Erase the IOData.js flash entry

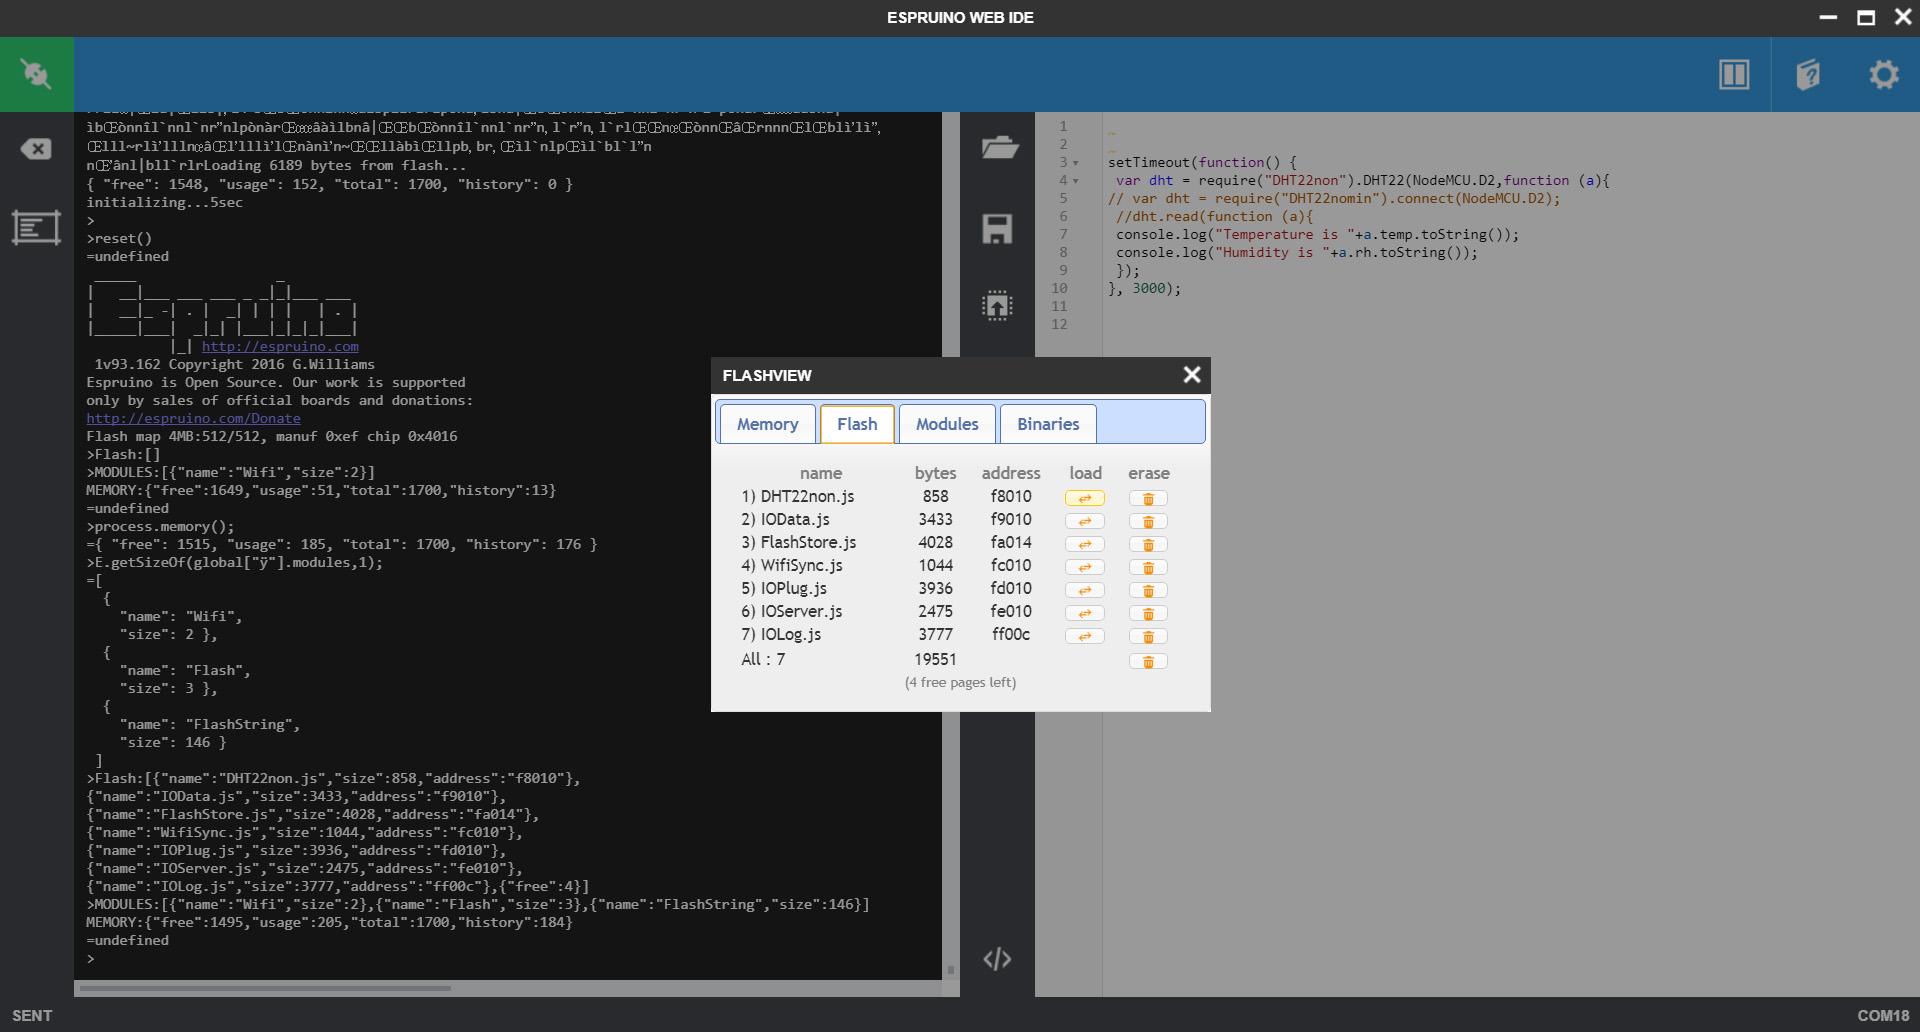1148,521
